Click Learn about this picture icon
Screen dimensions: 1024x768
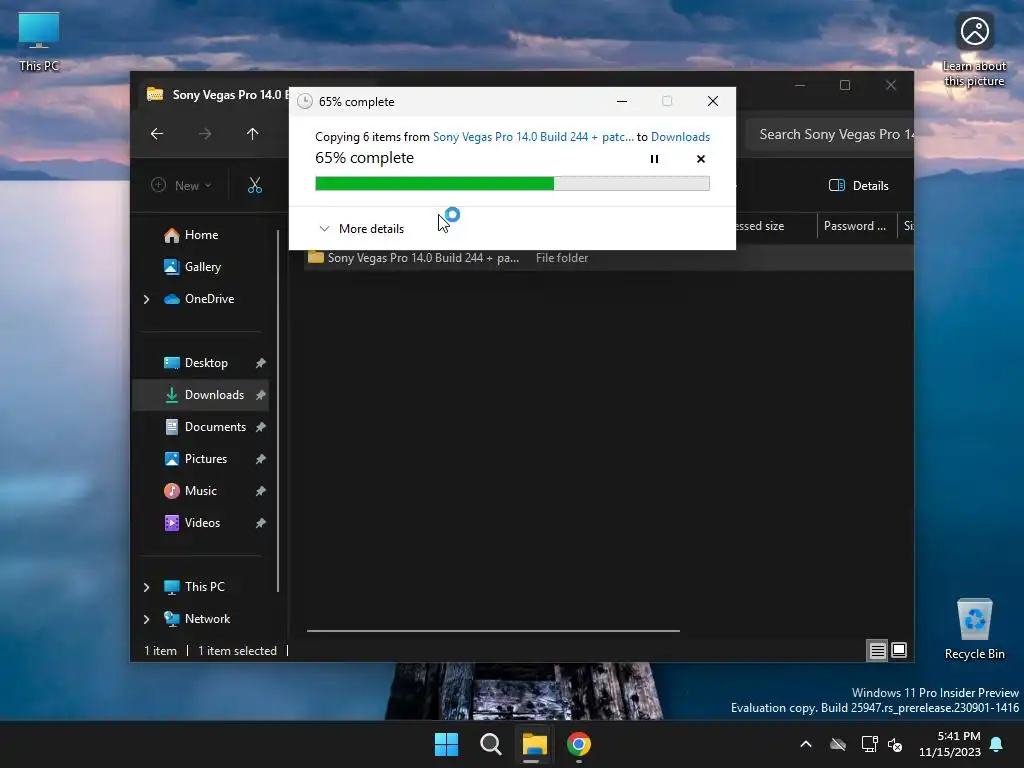click(974, 49)
